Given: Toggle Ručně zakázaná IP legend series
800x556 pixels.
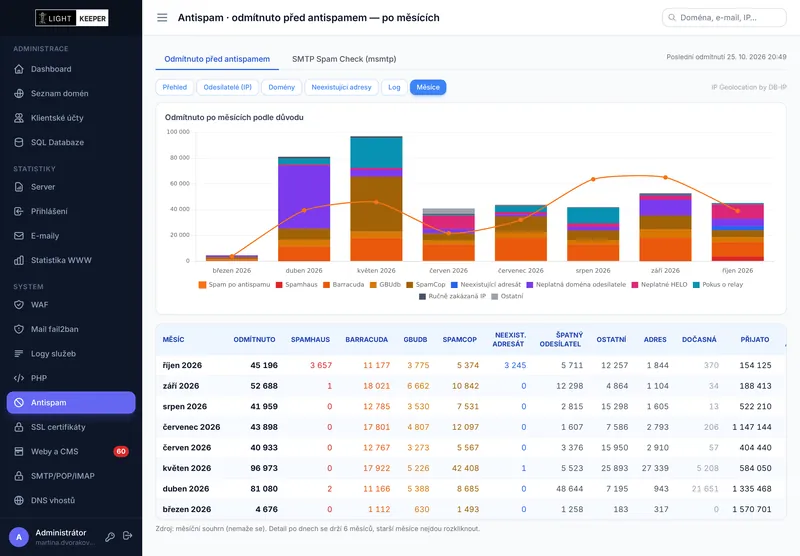Looking at the screenshot, I should tap(452, 296).
